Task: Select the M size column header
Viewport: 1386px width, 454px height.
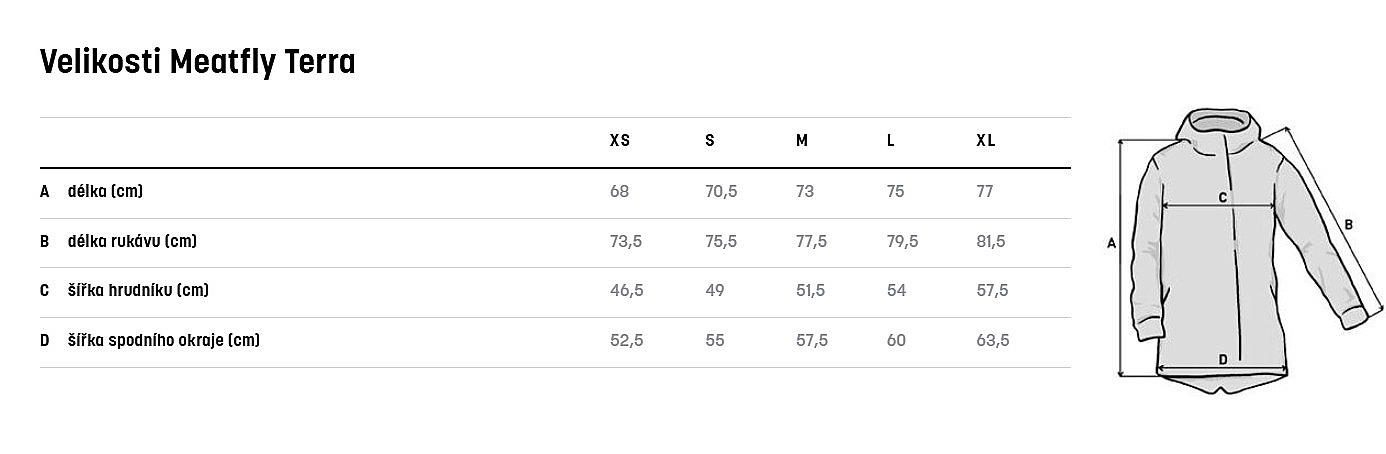Action: point(802,141)
